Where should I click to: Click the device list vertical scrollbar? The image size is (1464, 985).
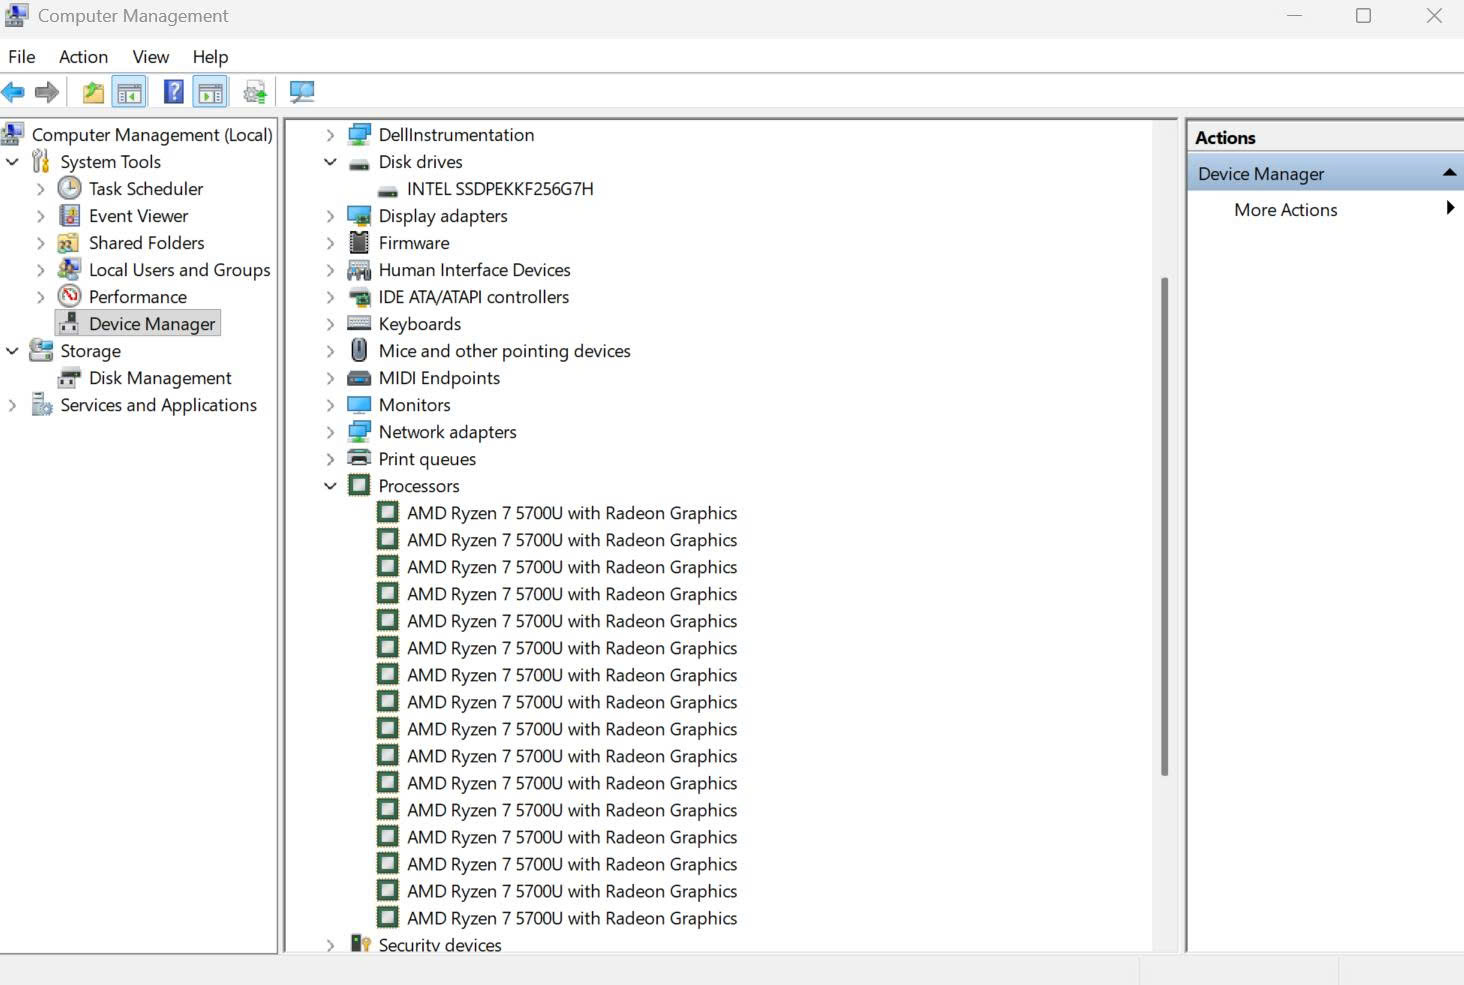(1164, 526)
